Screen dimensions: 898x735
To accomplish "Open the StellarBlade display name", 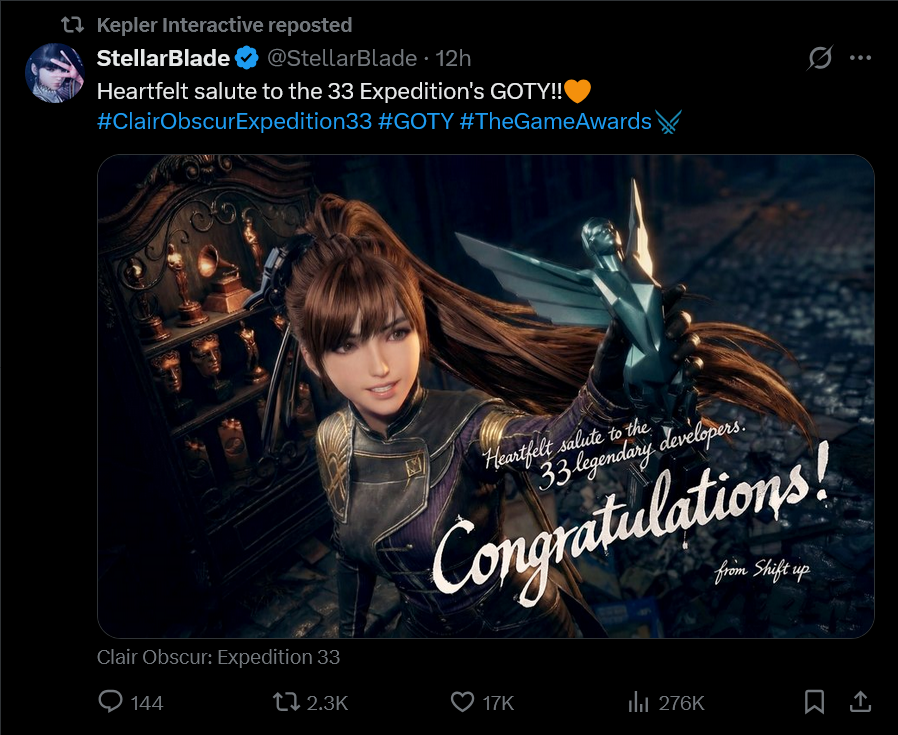I will pos(163,58).
